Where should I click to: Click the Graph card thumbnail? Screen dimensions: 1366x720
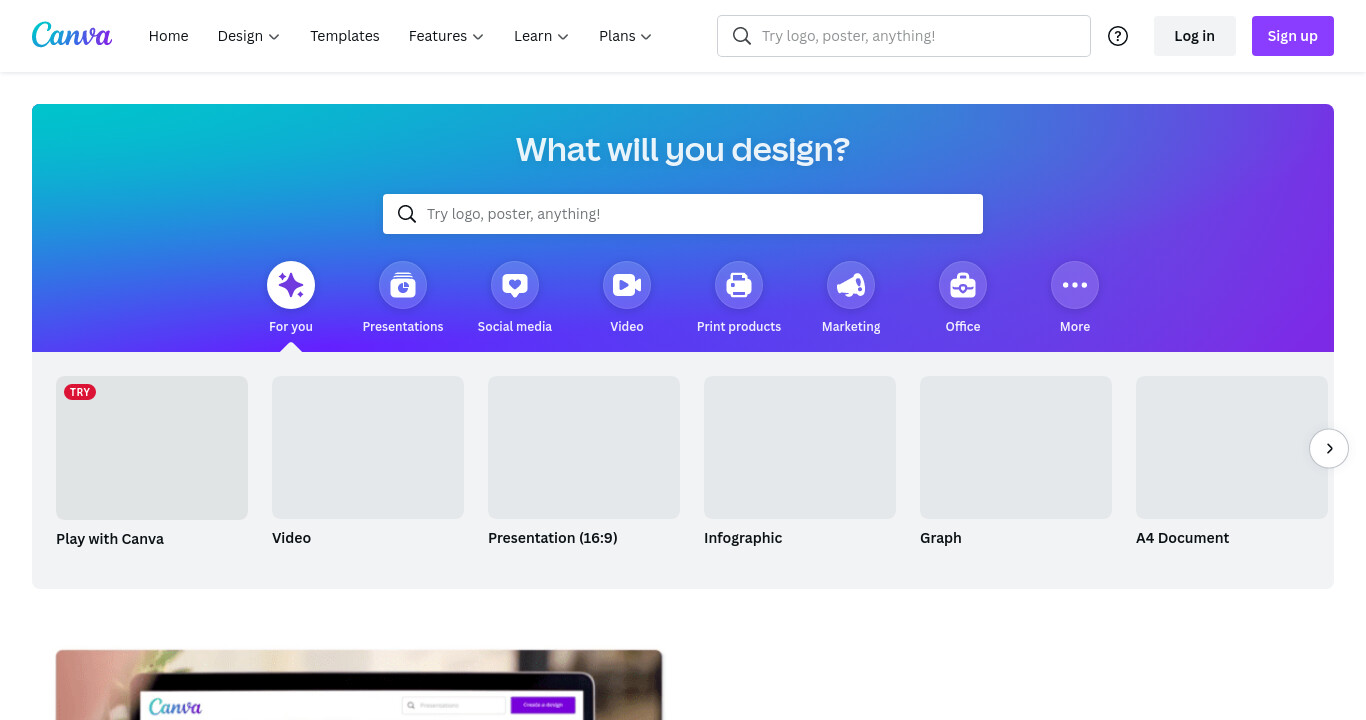click(1016, 447)
